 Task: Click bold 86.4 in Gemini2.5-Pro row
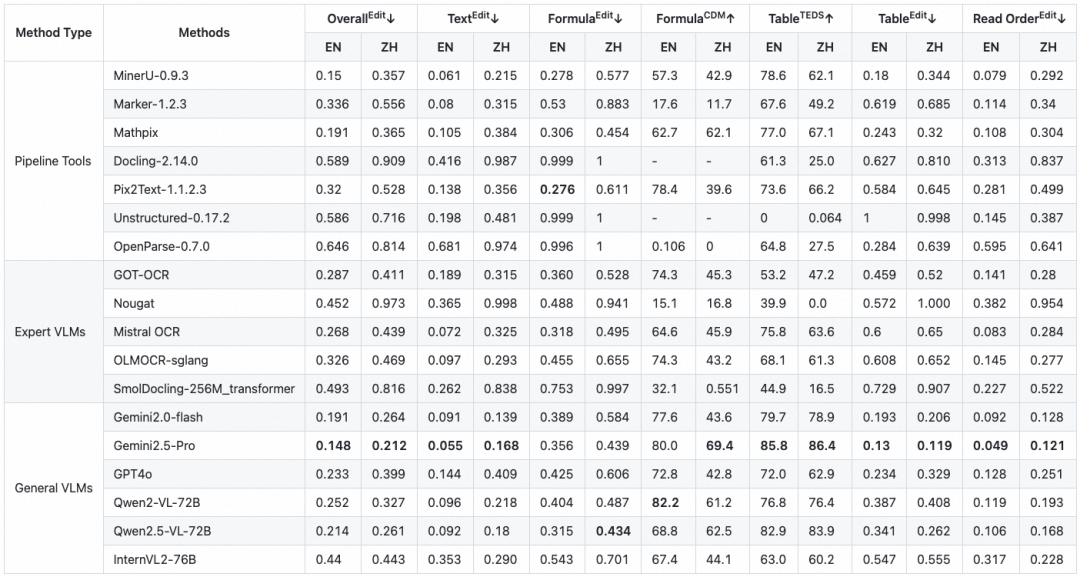pos(822,445)
